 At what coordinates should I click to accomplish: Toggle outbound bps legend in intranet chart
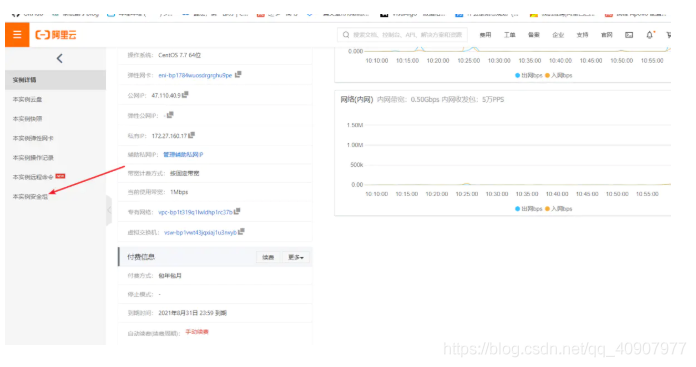pyautogui.click(x=529, y=209)
